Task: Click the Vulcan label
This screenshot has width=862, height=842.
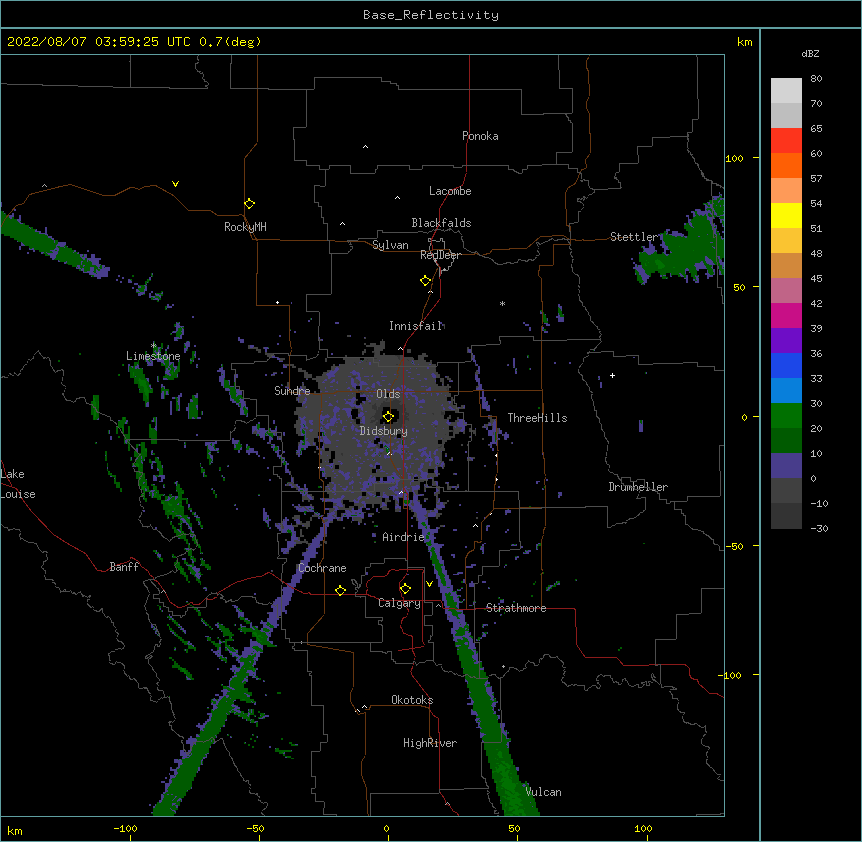Action: [x=543, y=792]
